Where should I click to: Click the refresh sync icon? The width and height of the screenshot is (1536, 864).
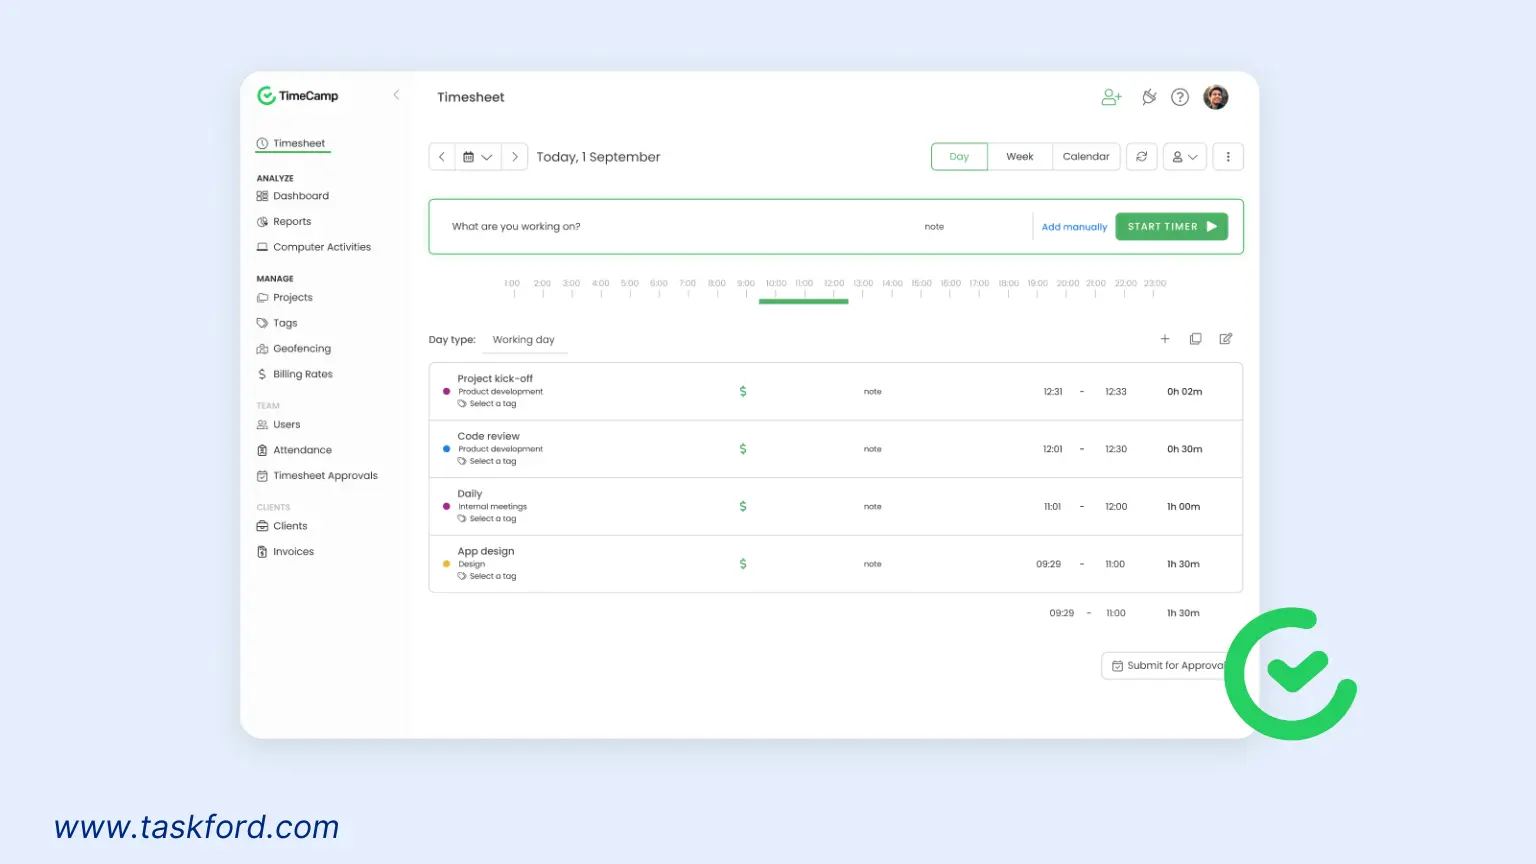pyautogui.click(x=1142, y=157)
